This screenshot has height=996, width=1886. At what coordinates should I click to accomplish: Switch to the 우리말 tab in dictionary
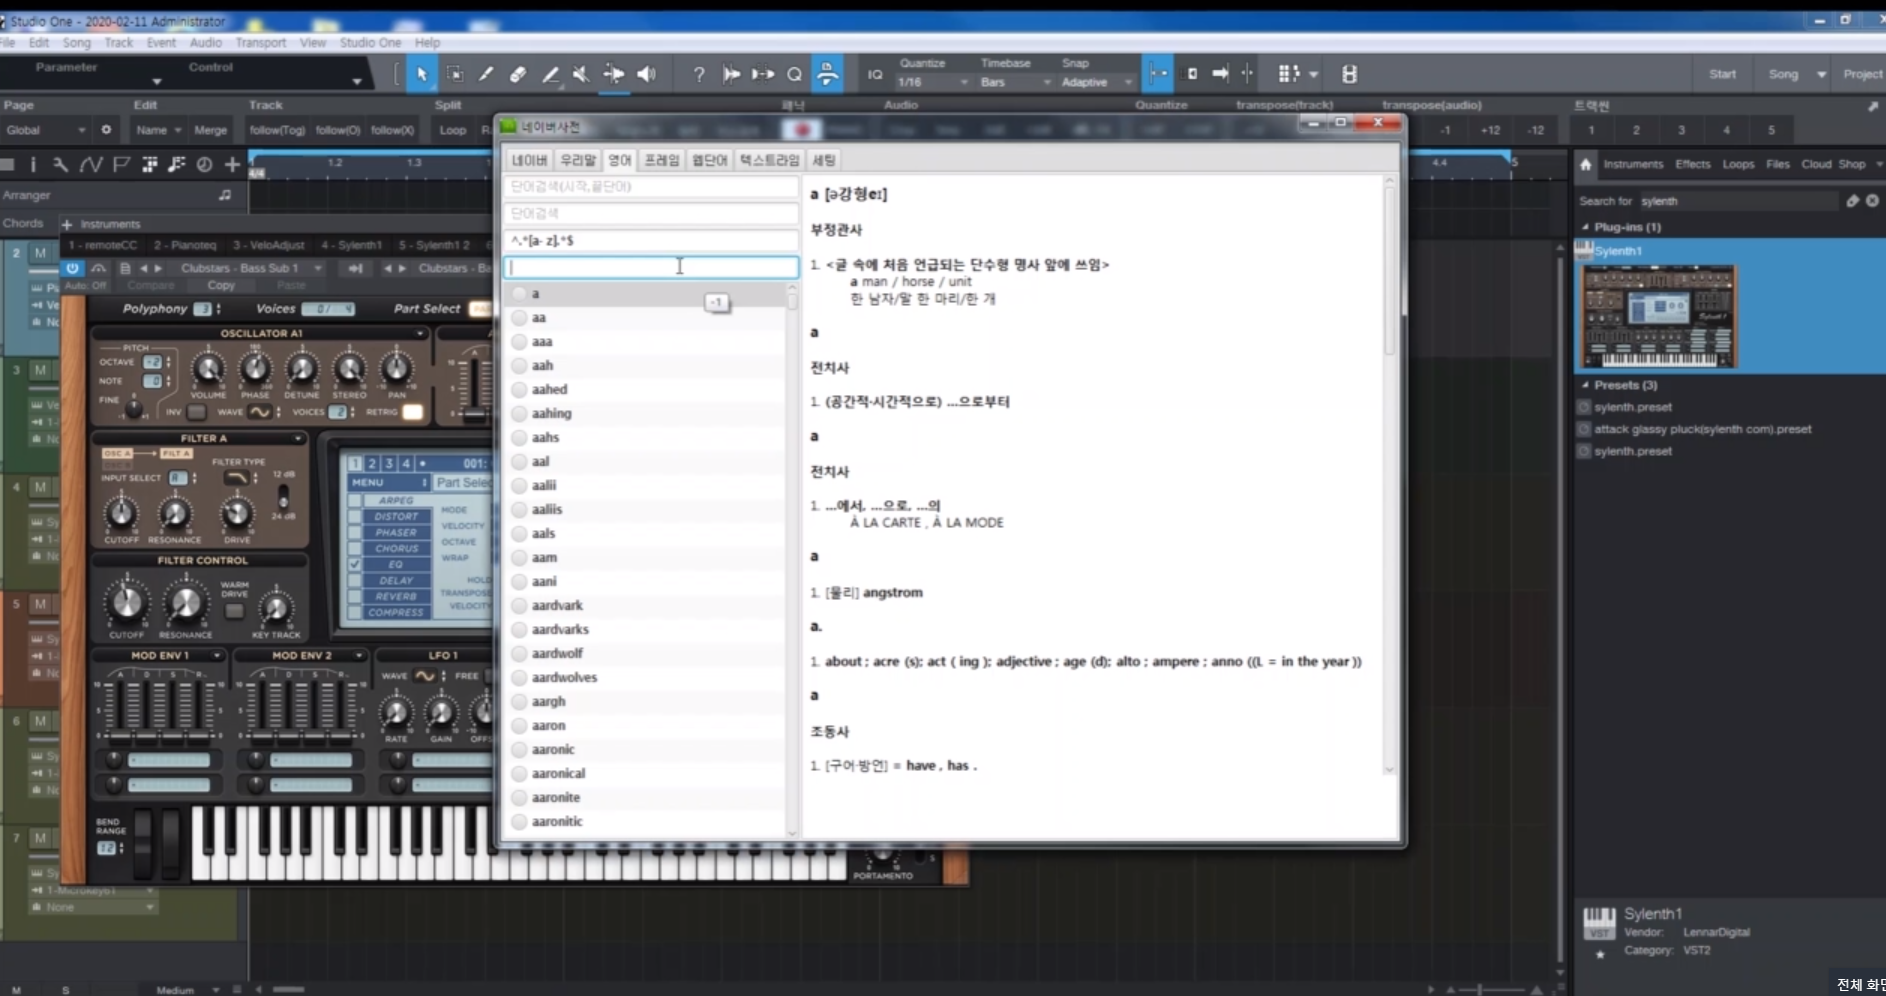pos(578,160)
